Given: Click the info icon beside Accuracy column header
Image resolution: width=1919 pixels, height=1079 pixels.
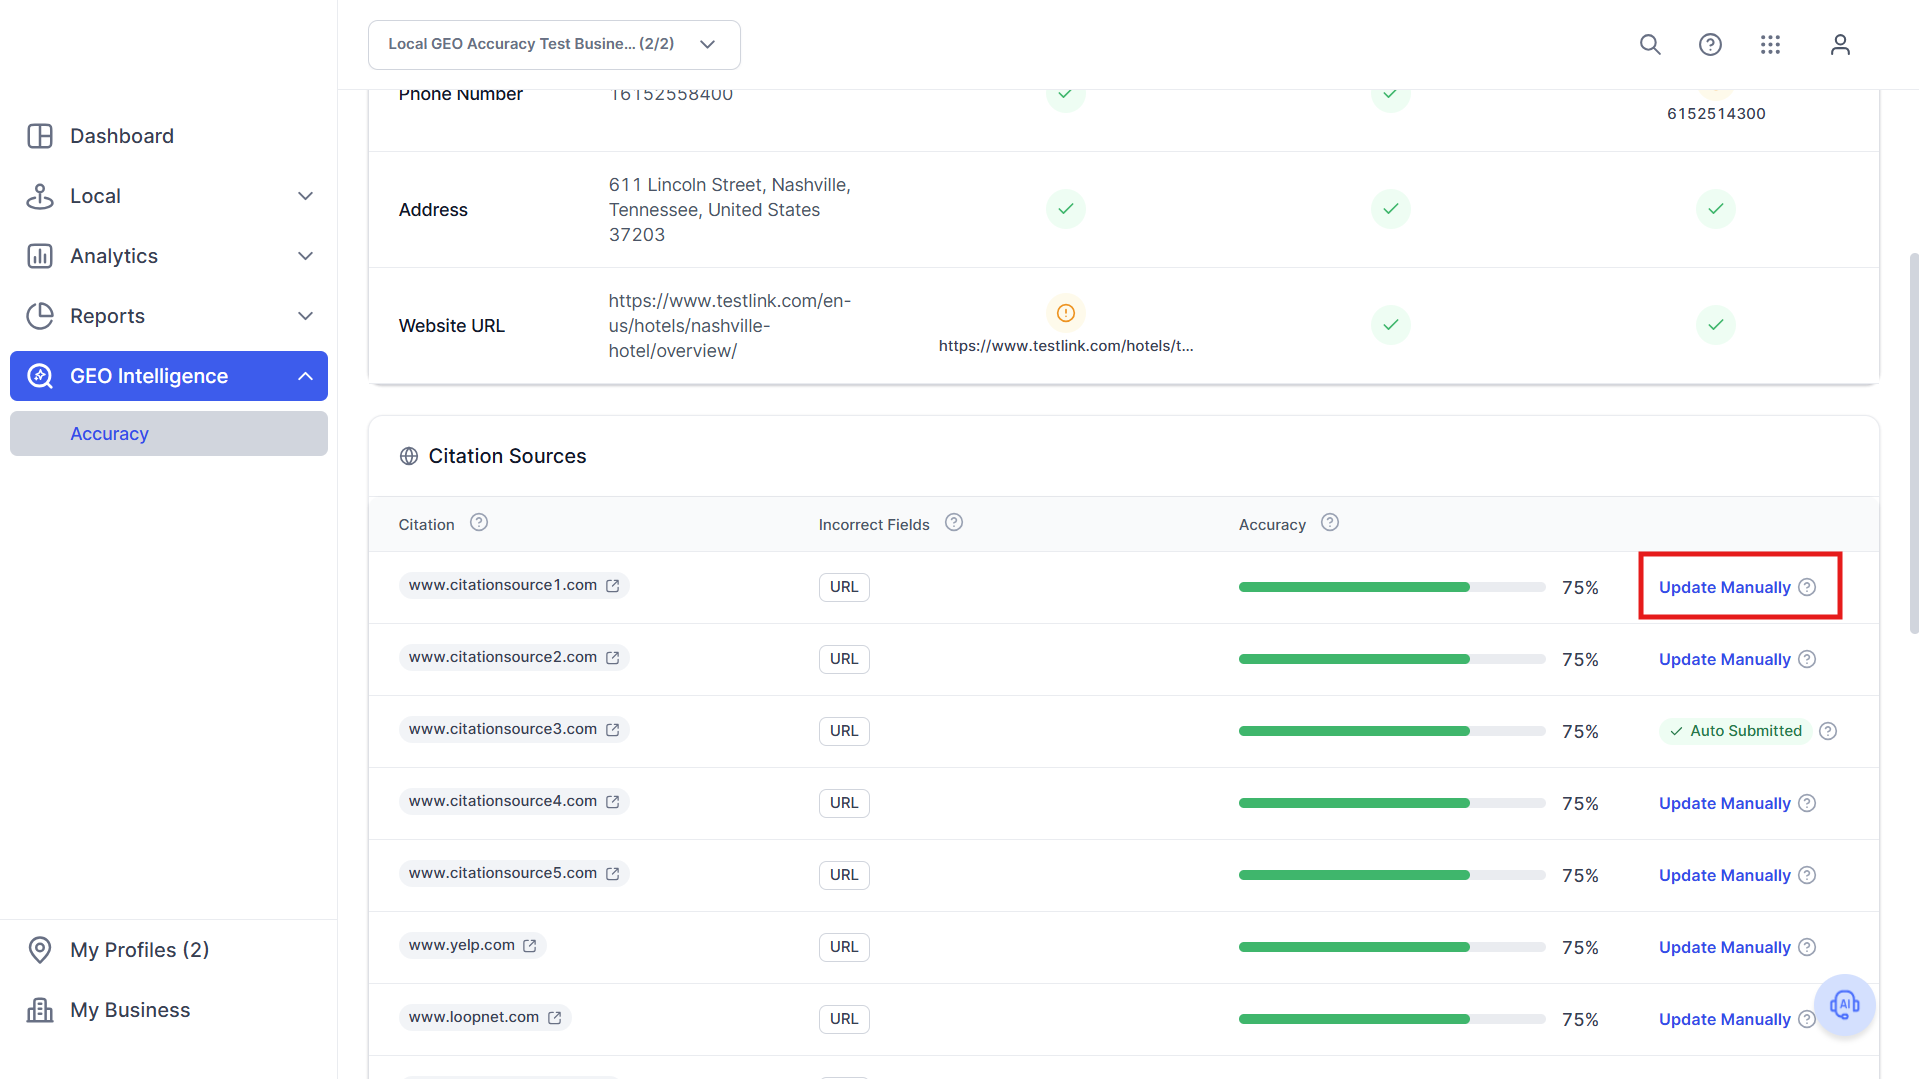Looking at the screenshot, I should (1330, 523).
